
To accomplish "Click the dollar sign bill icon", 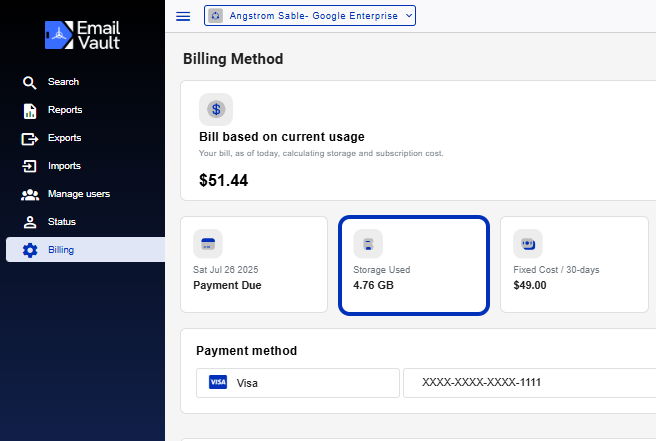I will pos(216,110).
